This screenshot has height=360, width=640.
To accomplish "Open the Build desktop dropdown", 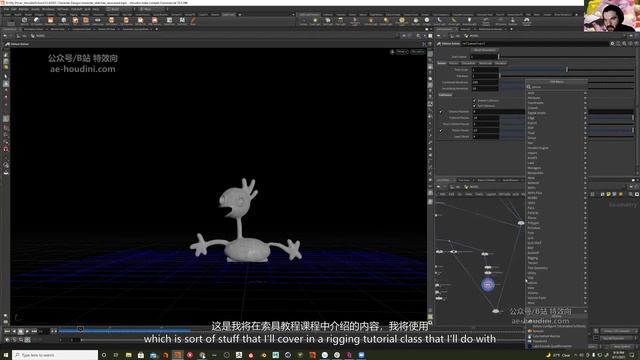I will 119,9.
